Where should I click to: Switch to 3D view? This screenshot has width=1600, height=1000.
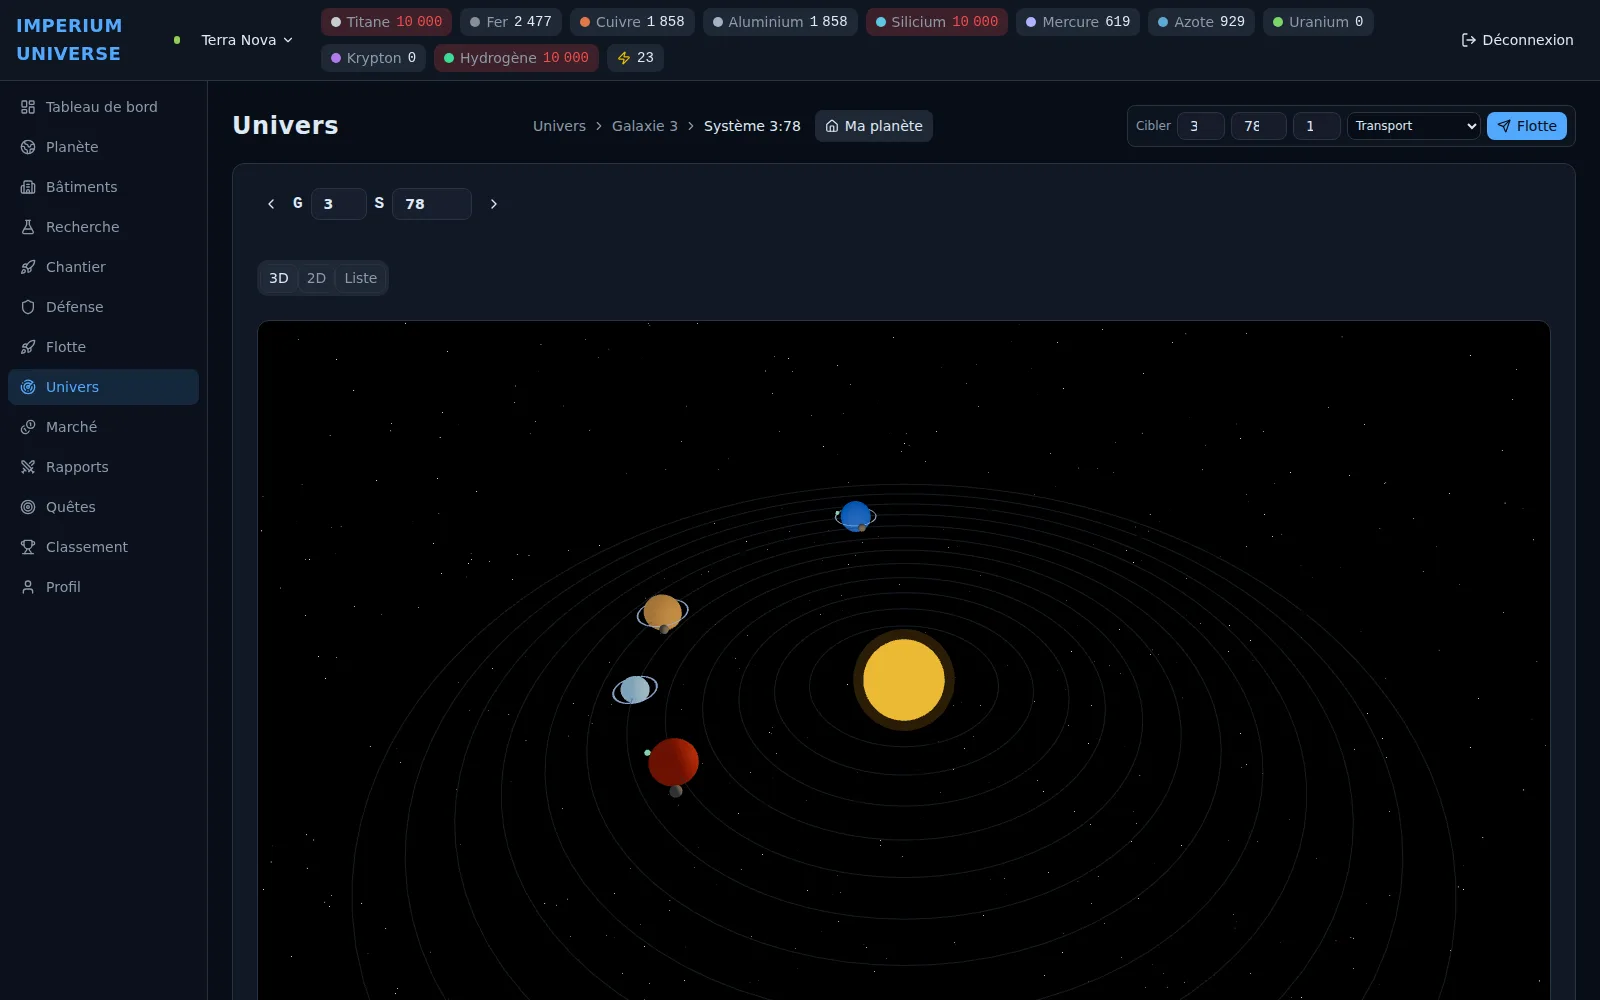tap(279, 278)
